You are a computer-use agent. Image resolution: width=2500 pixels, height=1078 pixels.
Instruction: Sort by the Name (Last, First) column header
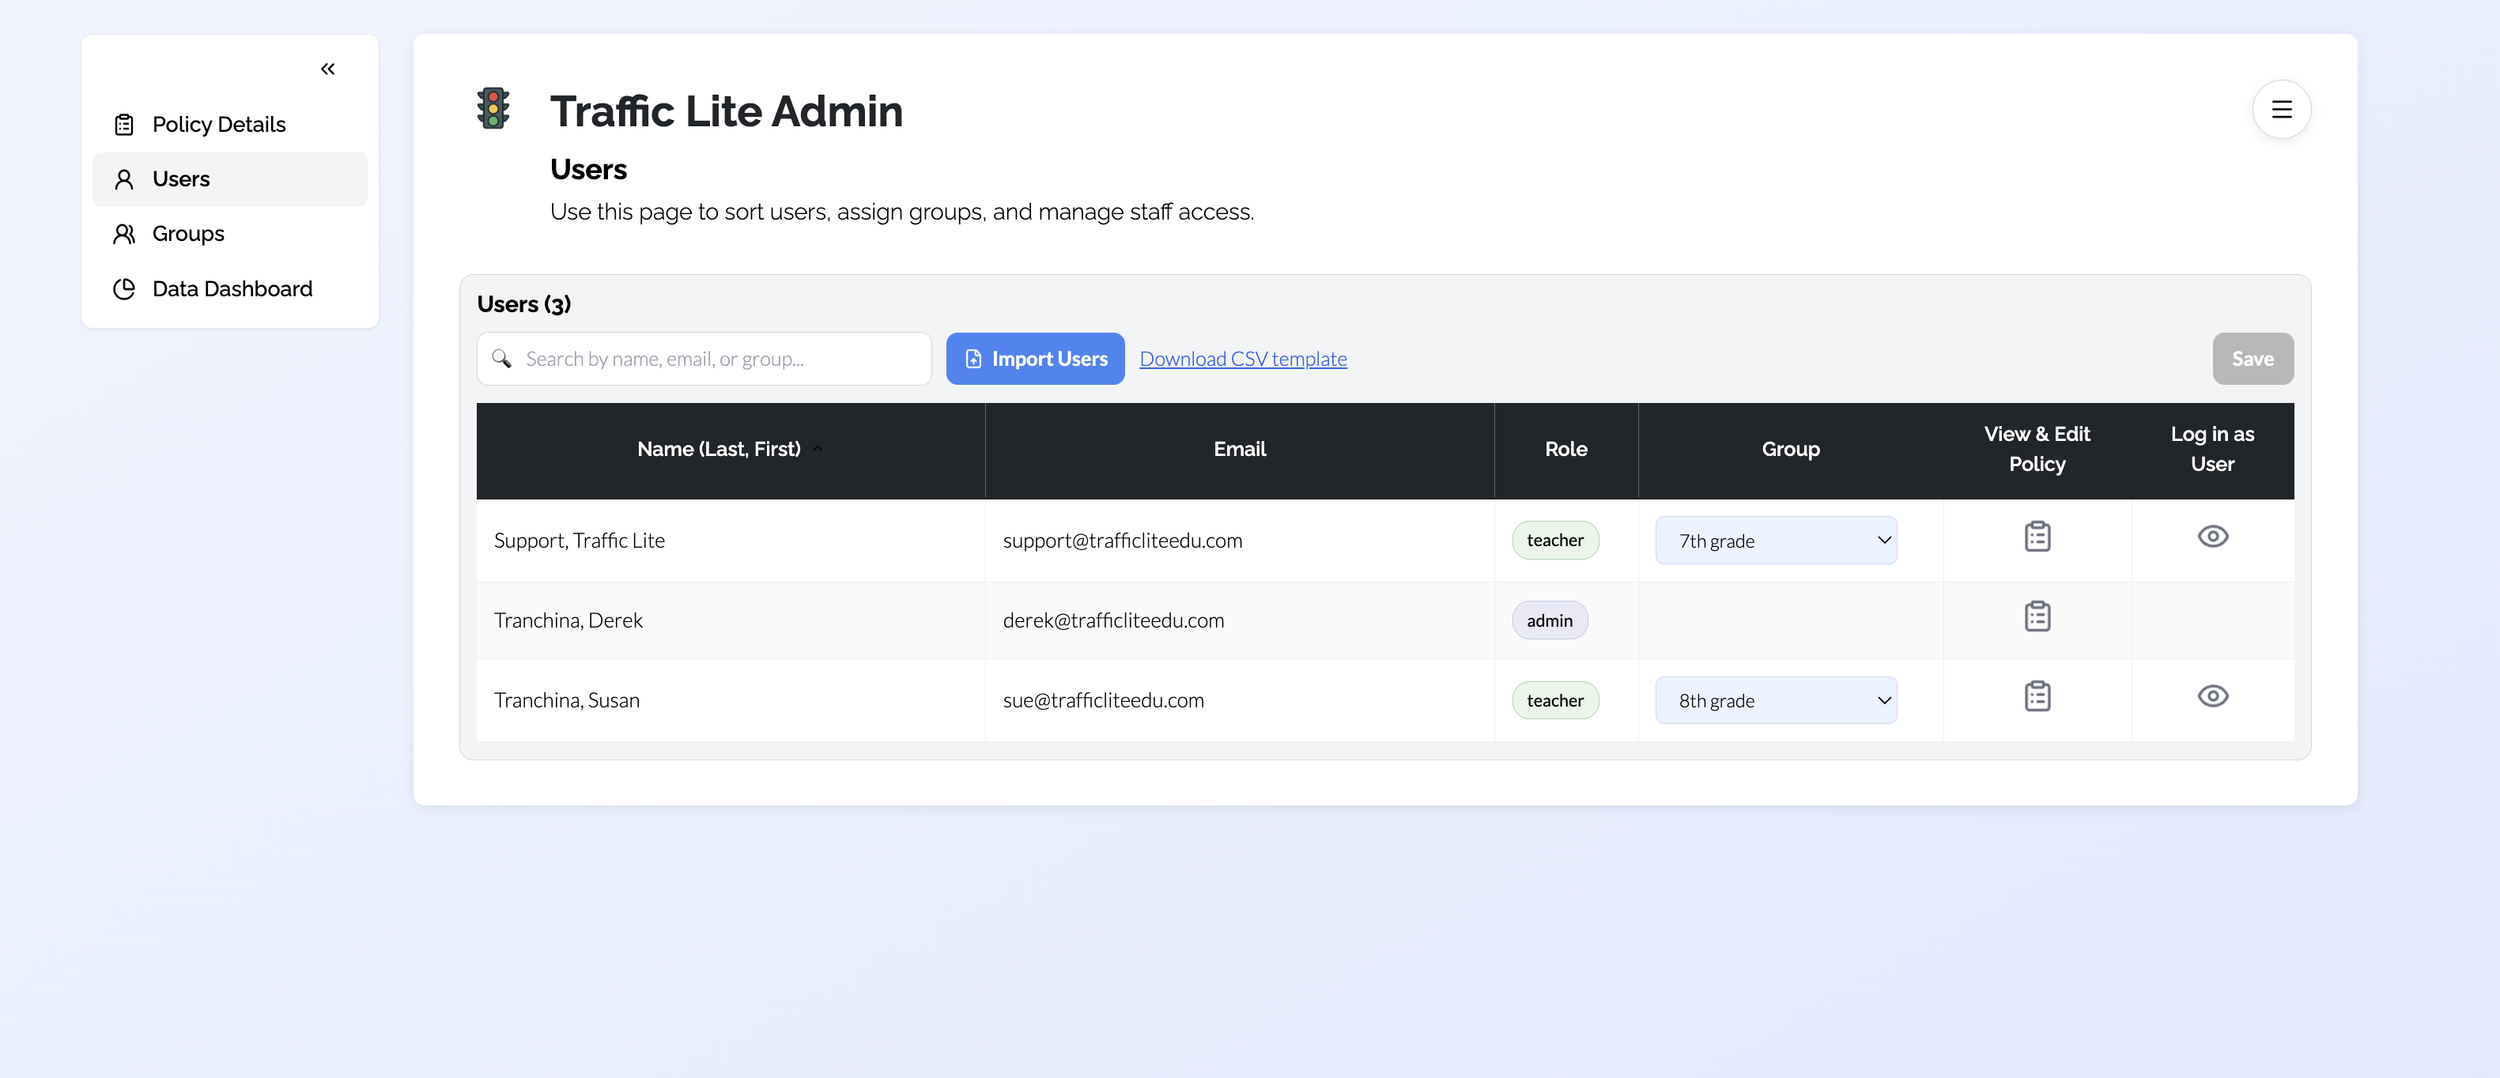[730, 450]
